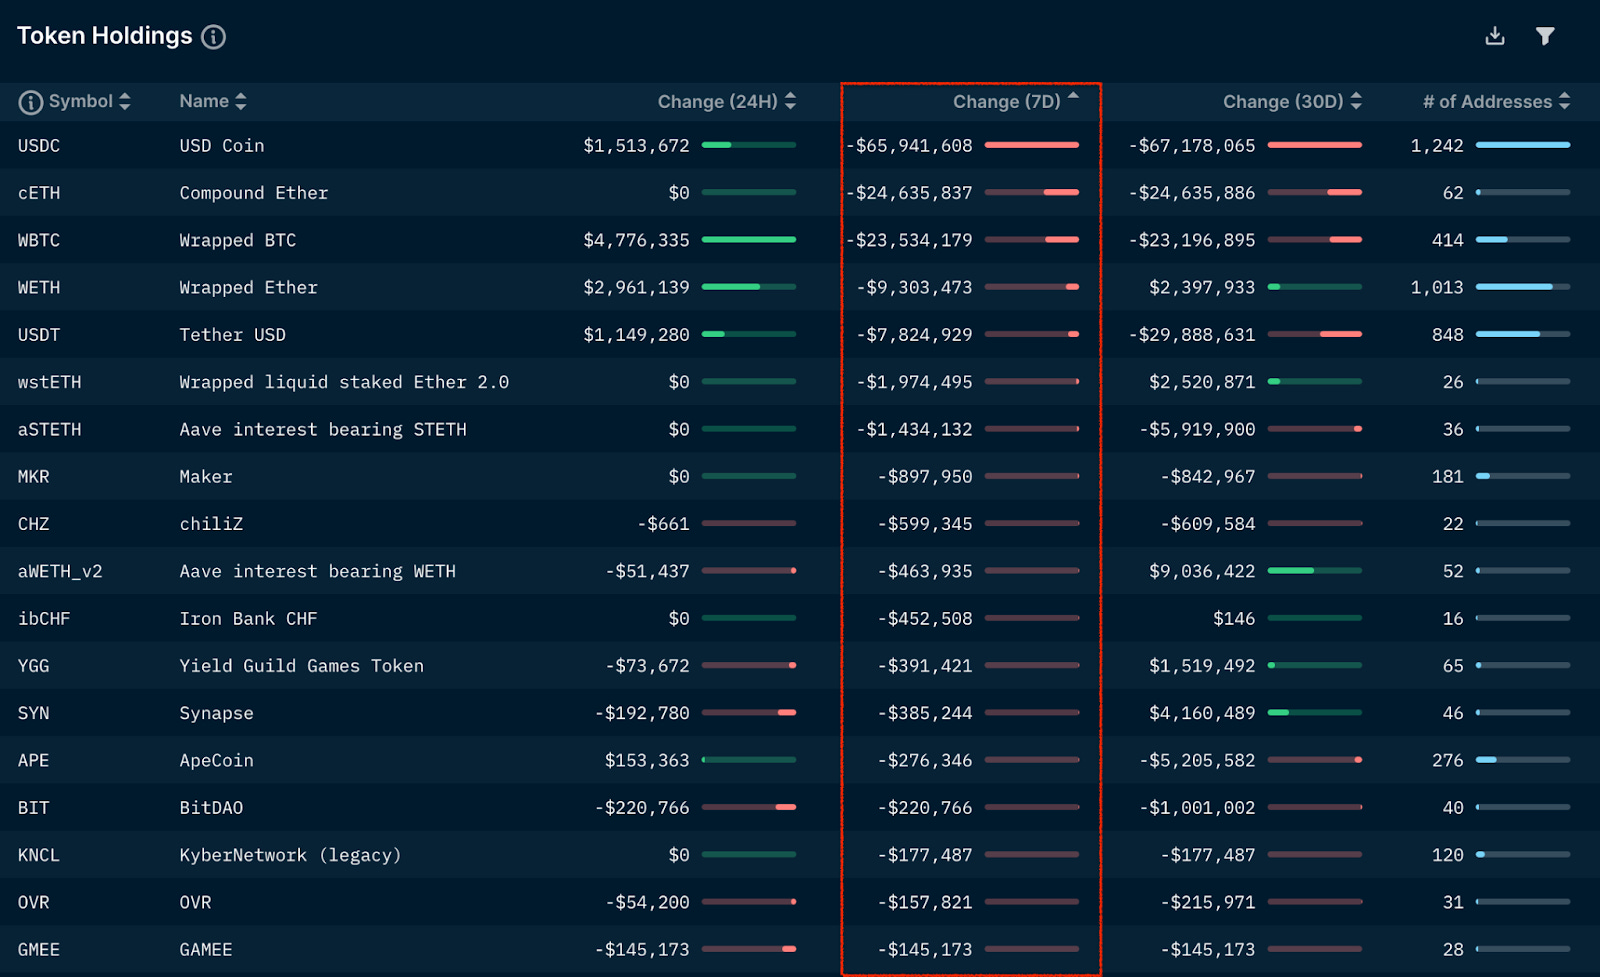This screenshot has width=1600, height=977.
Task: Select the WBTC symbol cell
Action: (39, 240)
